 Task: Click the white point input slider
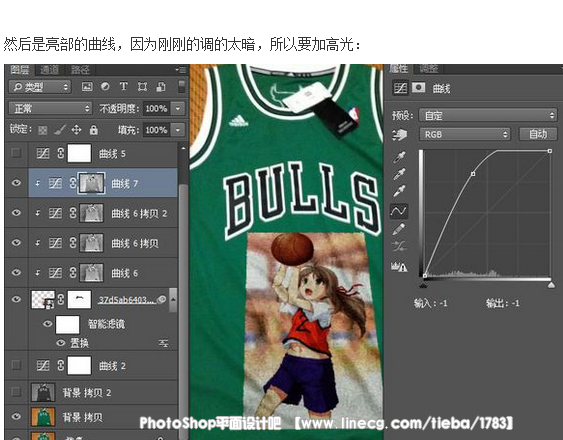551,285
